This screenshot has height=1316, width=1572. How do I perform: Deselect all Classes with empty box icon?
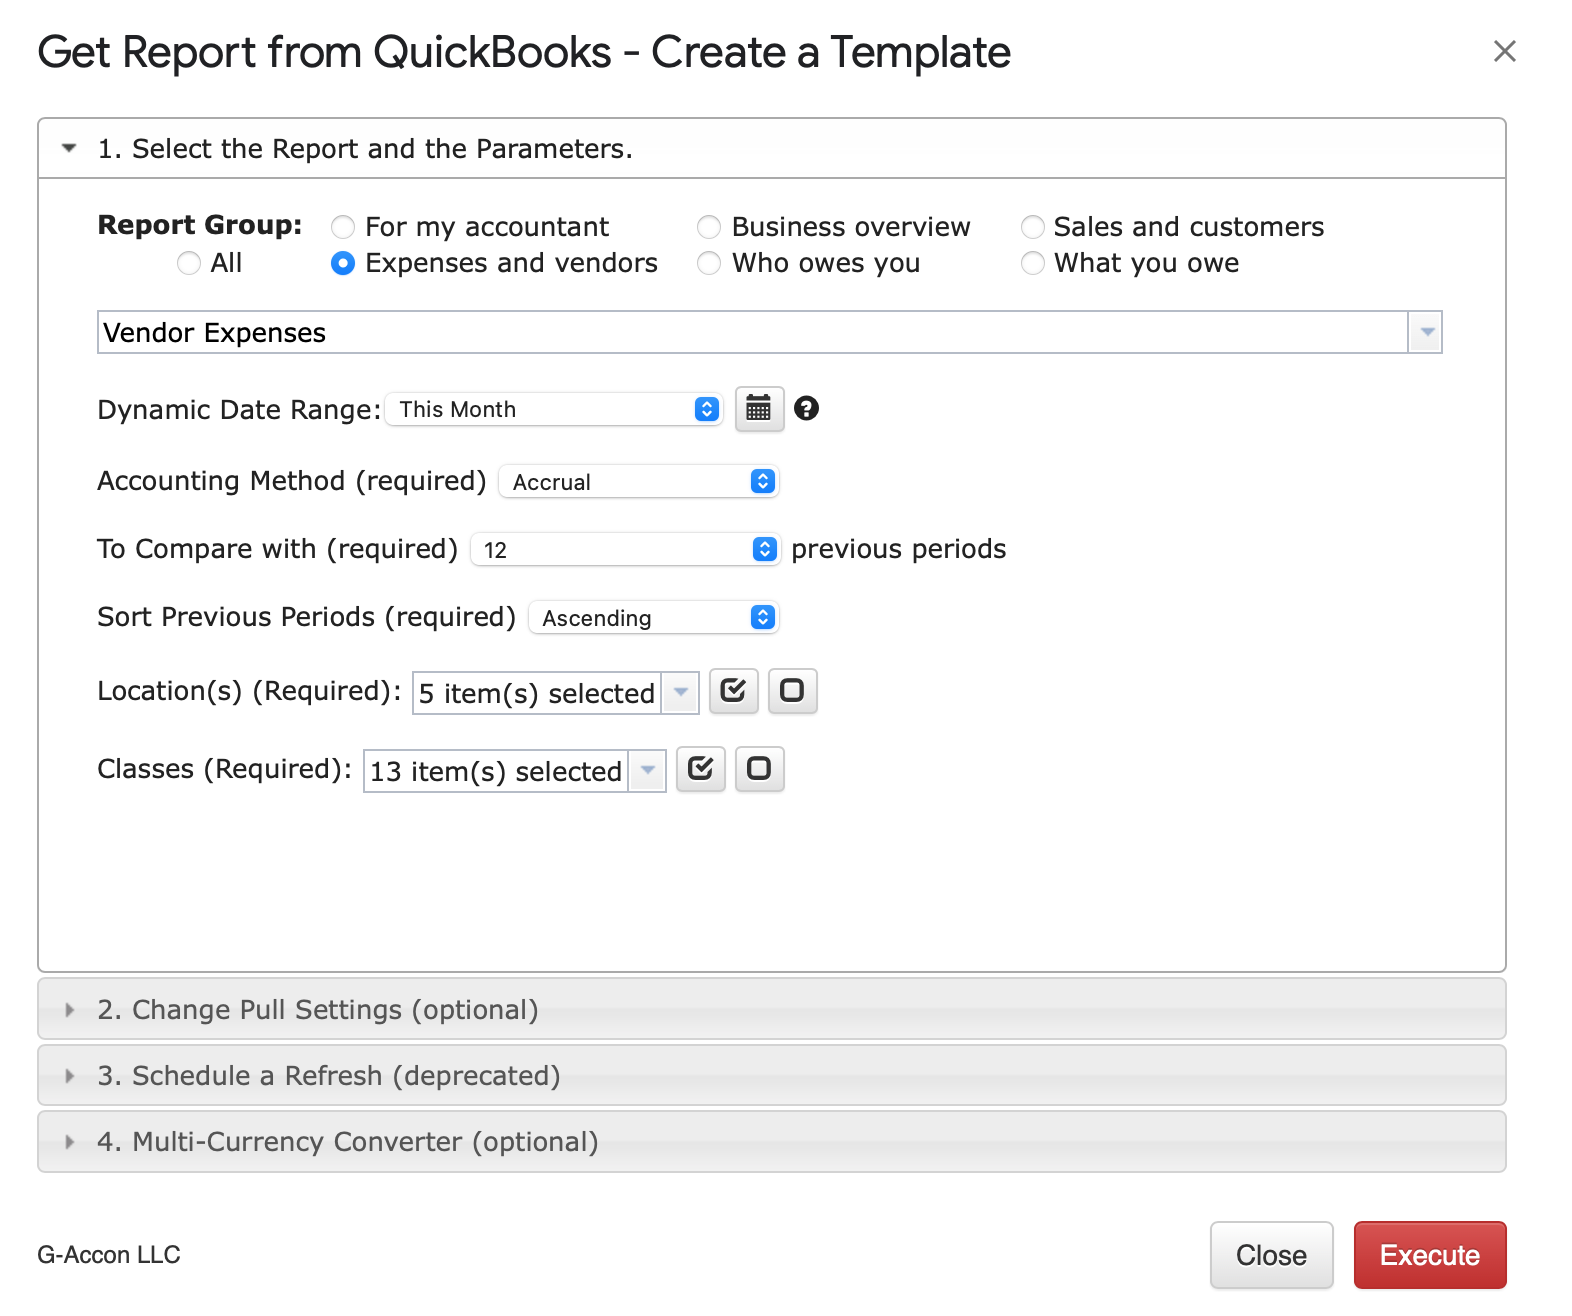click(x=759, y=769)
